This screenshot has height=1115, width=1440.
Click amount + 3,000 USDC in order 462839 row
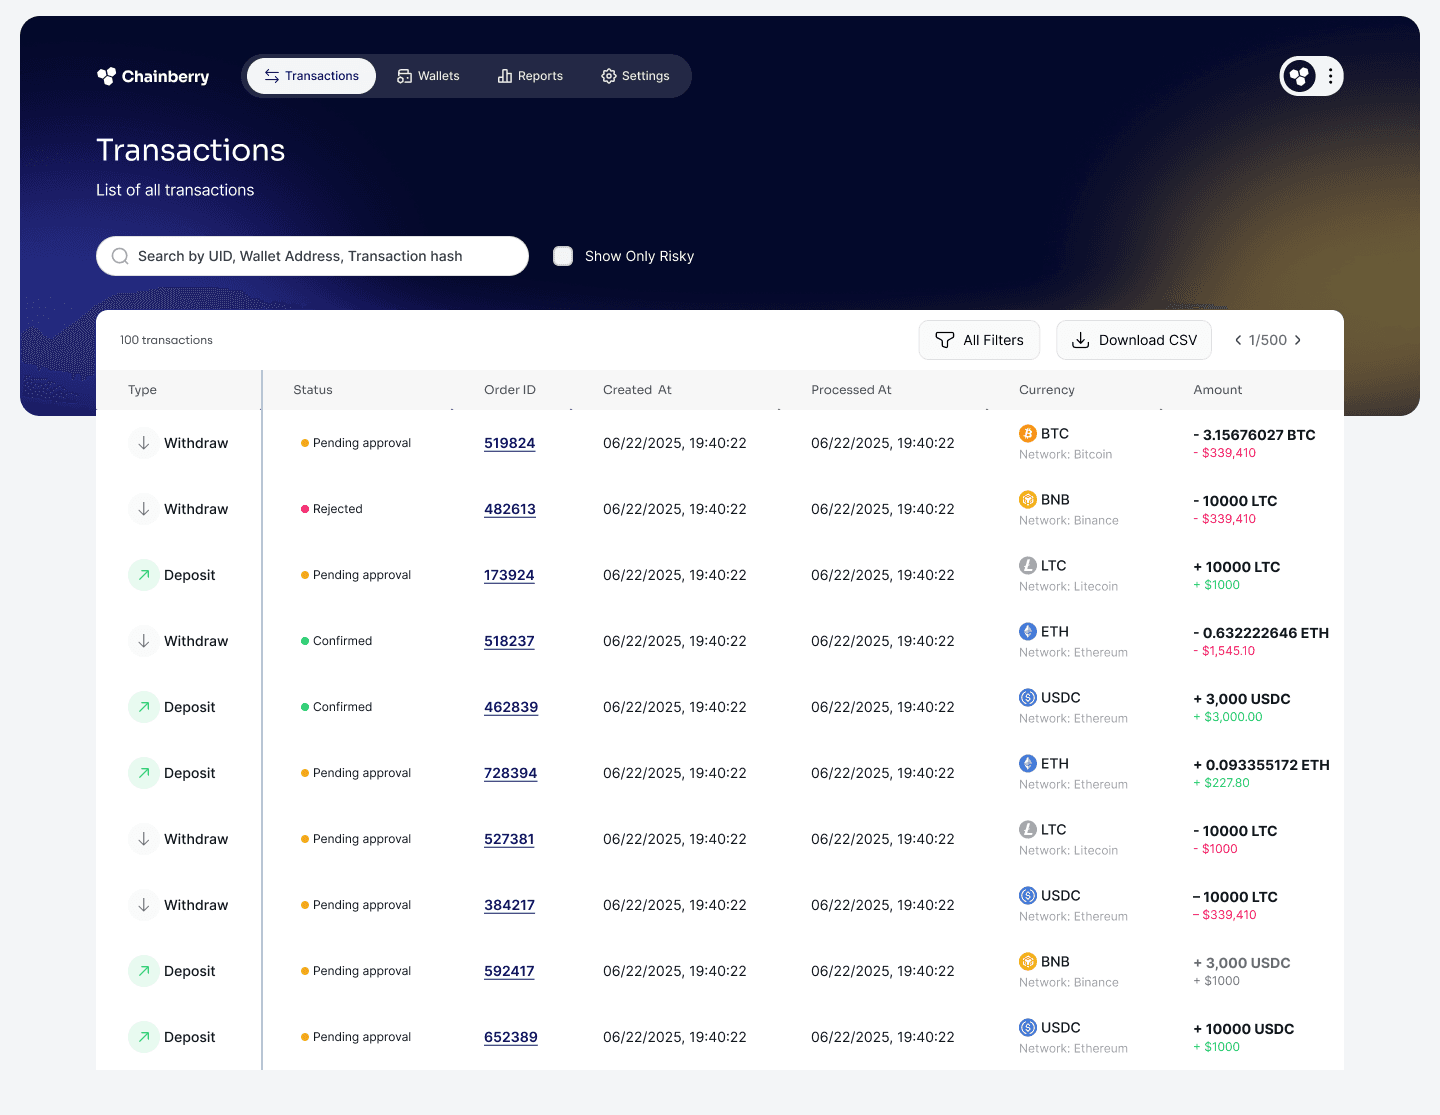tap(1242, 699)
